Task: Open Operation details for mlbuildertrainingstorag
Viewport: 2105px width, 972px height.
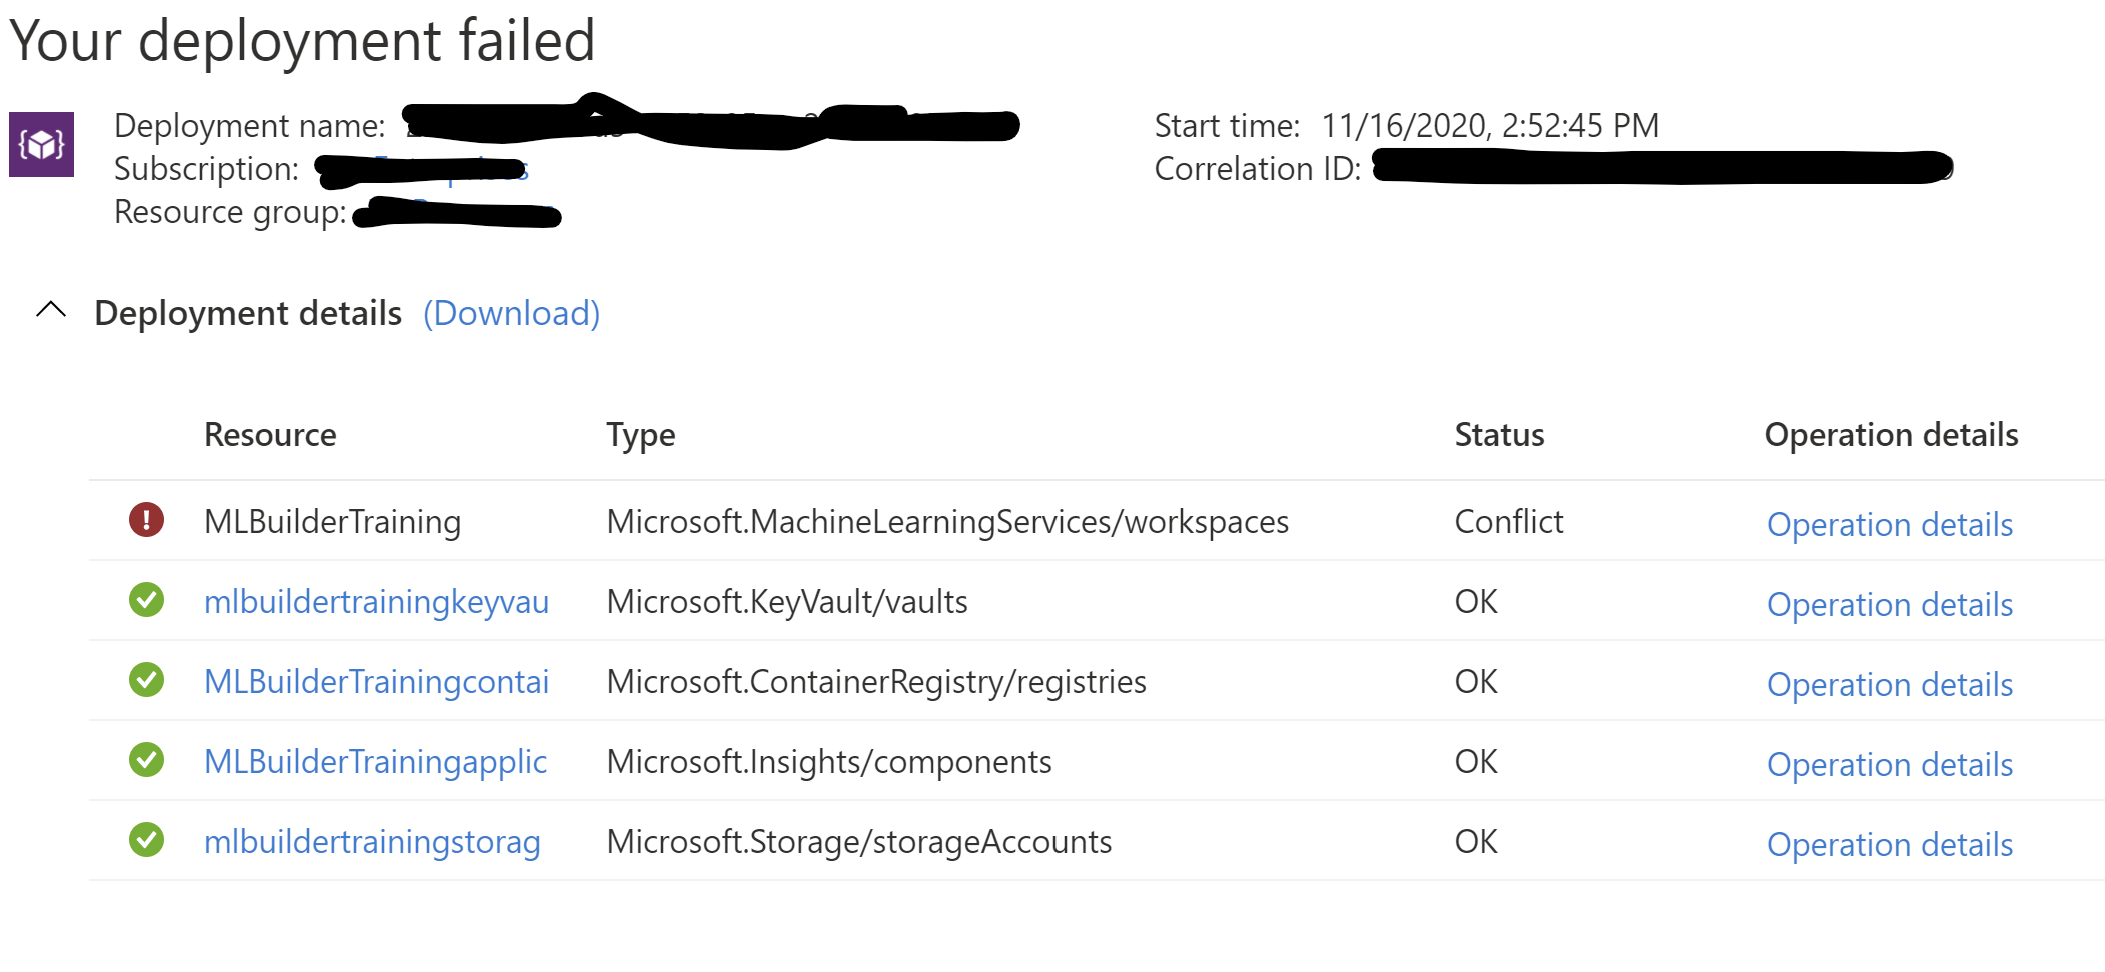Action: click(x=1888, y=844)
